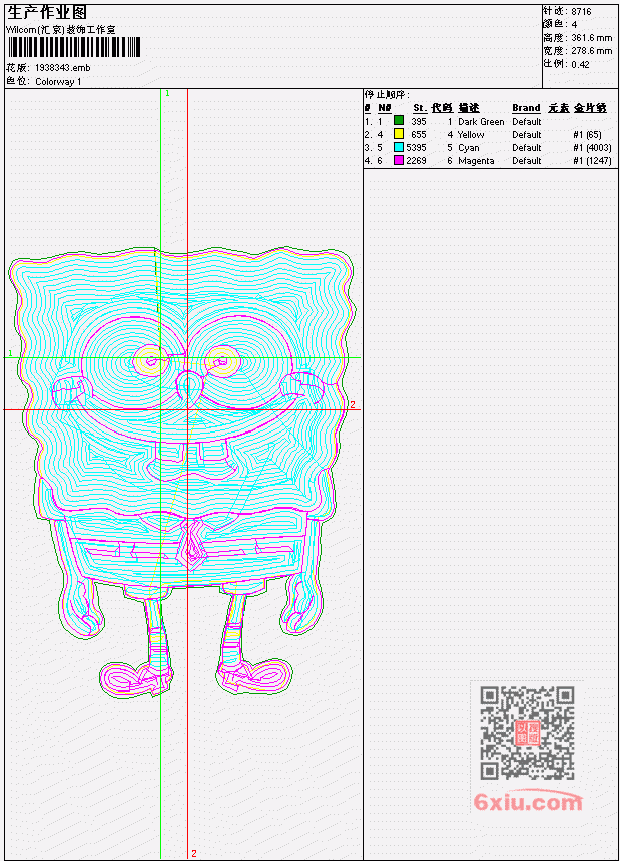Click the stitch count value 8716
The height and width of the screenshot is (861, 620).
point(581,12)
